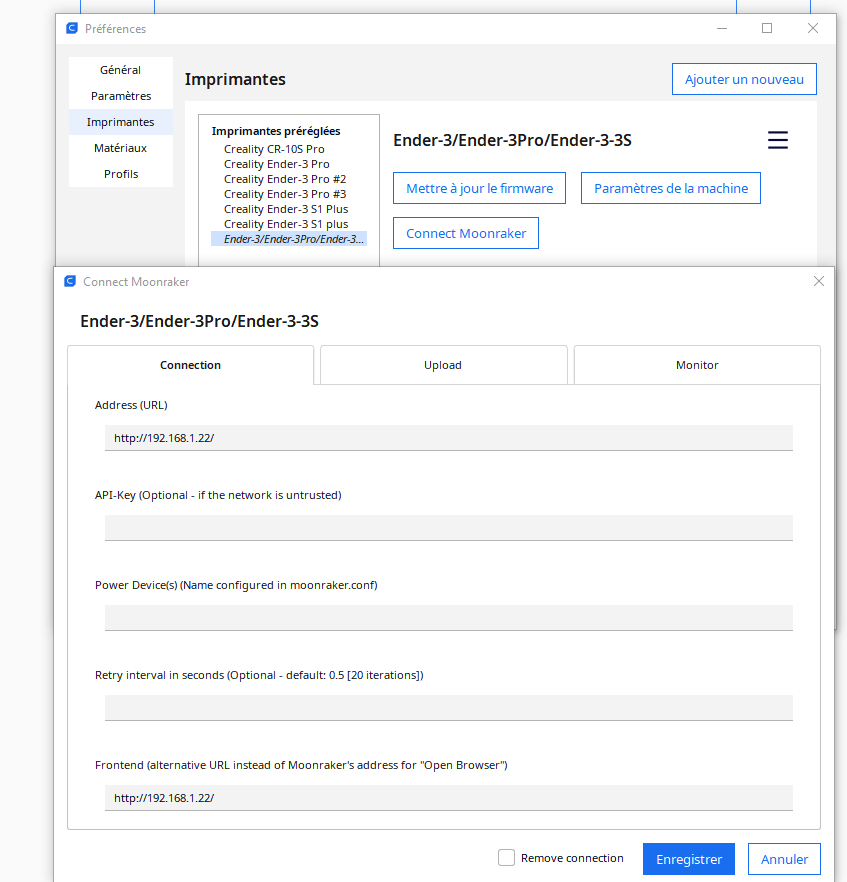This screenshot has height=882, width=847.
Task: Click the Connect Moonraker button
Action: 466,233
